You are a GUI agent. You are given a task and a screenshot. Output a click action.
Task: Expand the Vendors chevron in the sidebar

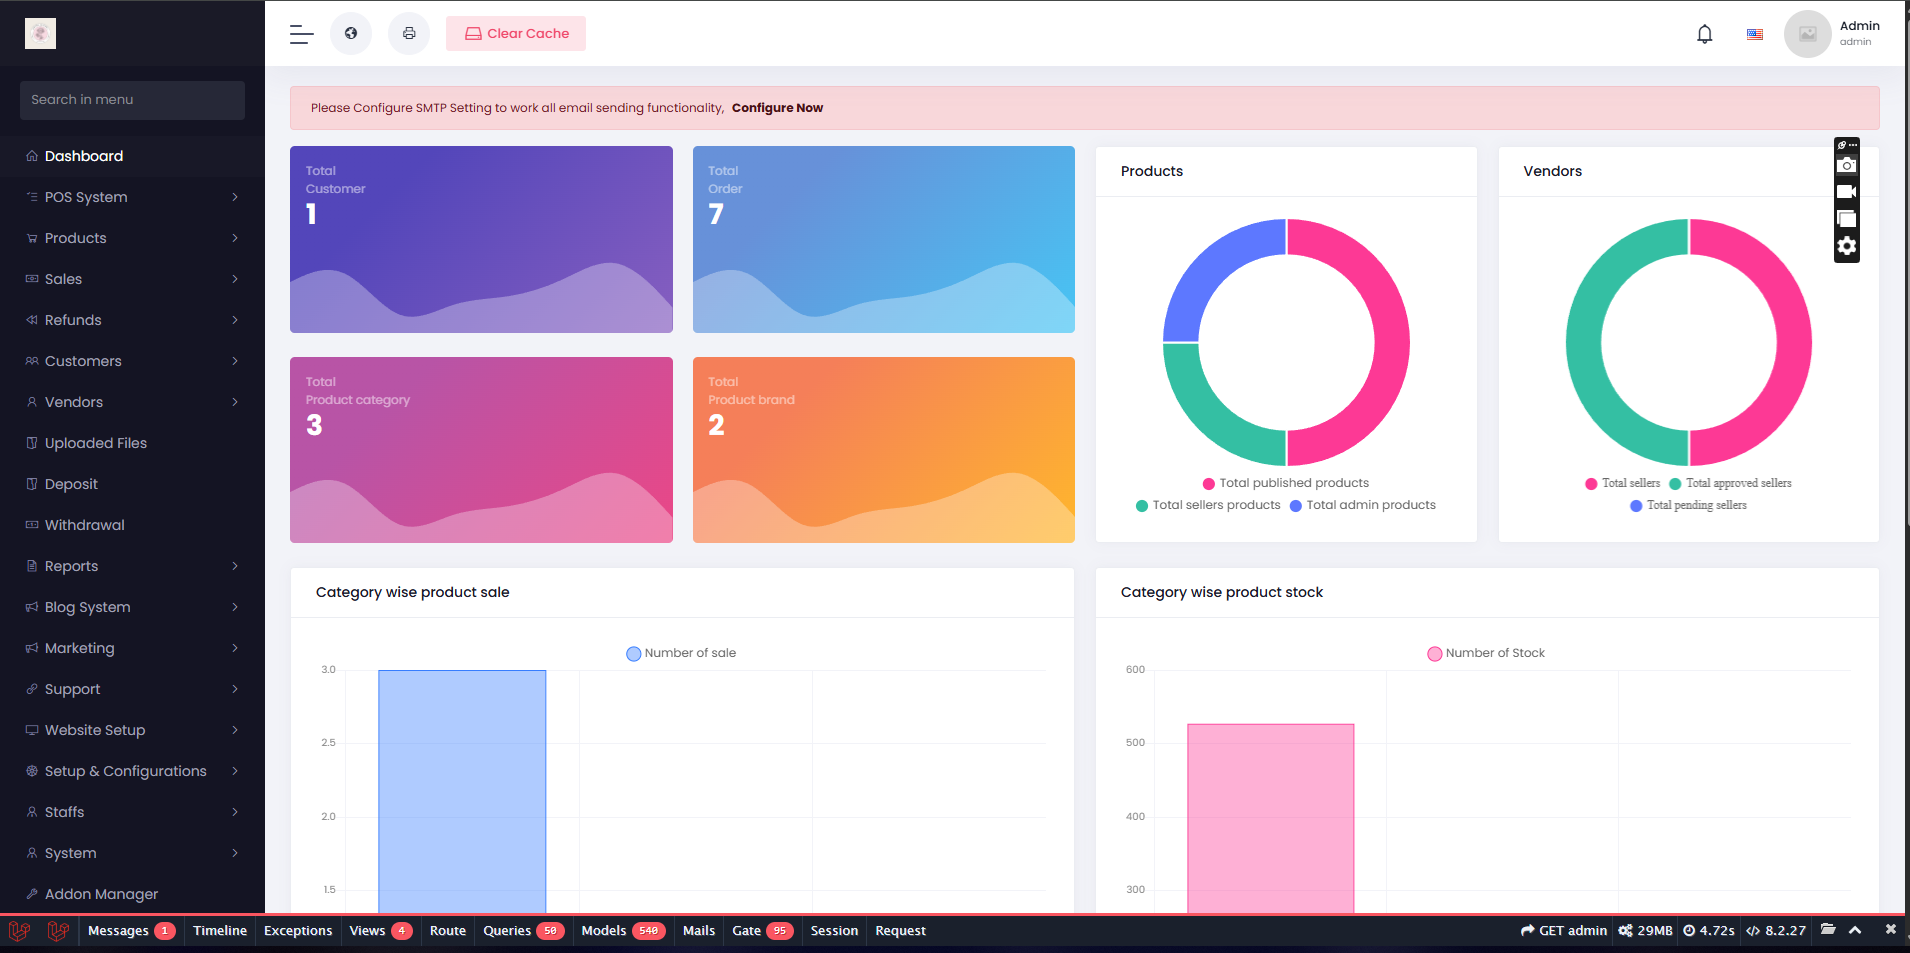235,402
